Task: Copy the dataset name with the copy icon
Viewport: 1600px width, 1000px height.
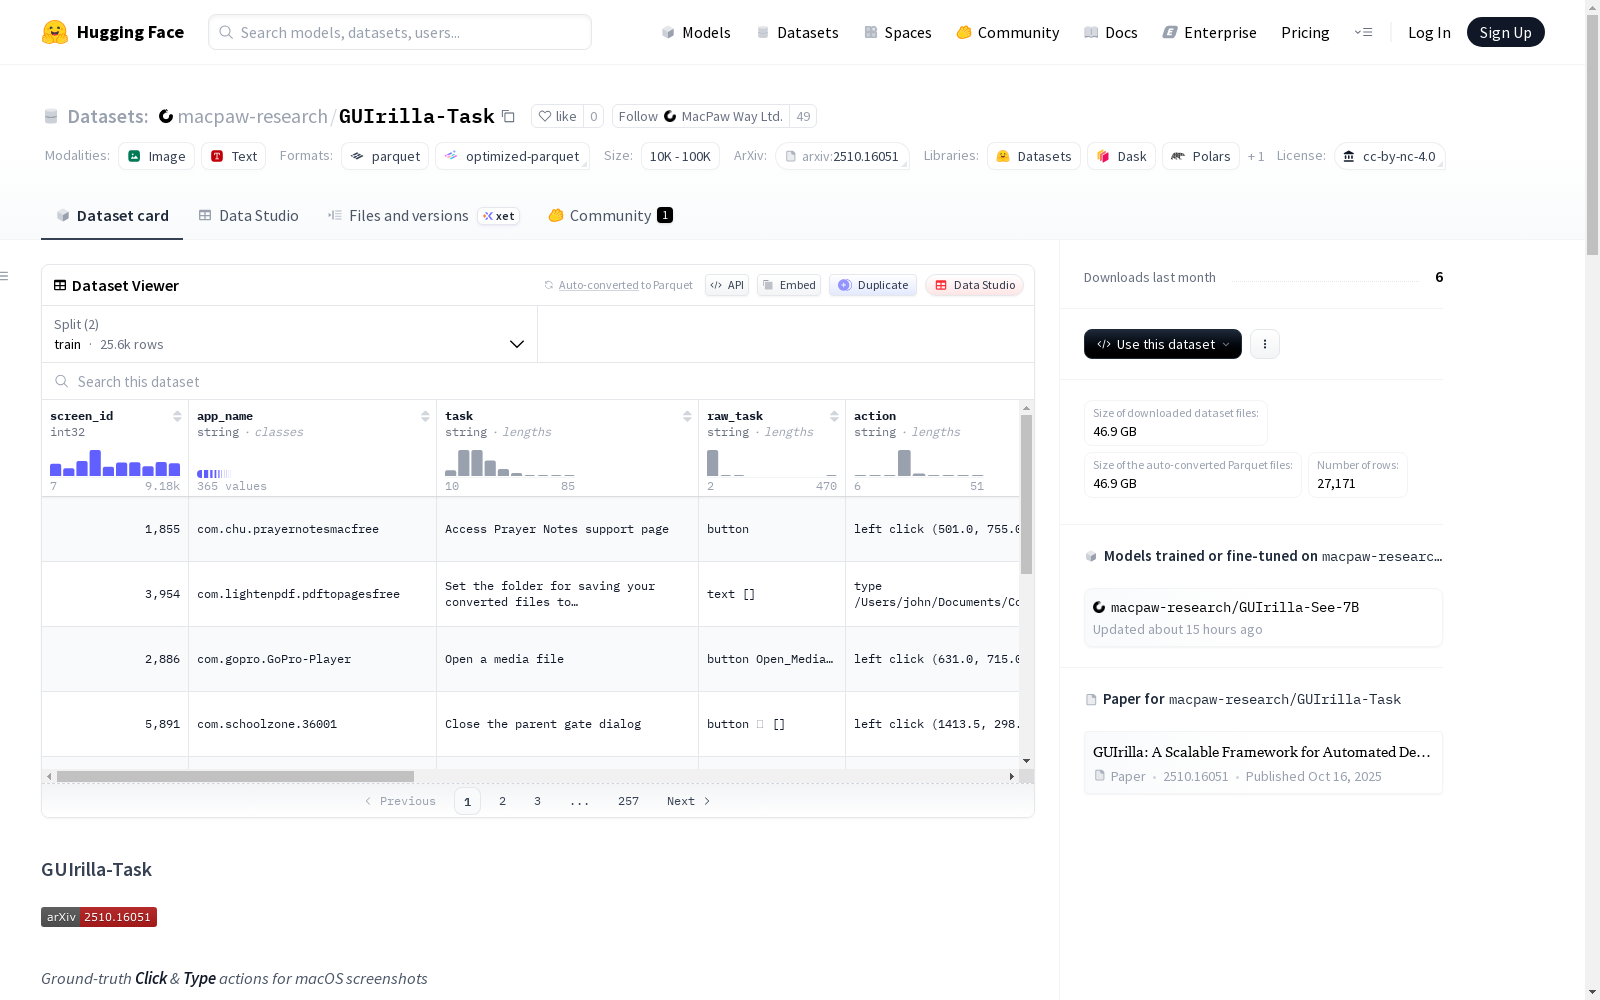Action: [508, 116]
